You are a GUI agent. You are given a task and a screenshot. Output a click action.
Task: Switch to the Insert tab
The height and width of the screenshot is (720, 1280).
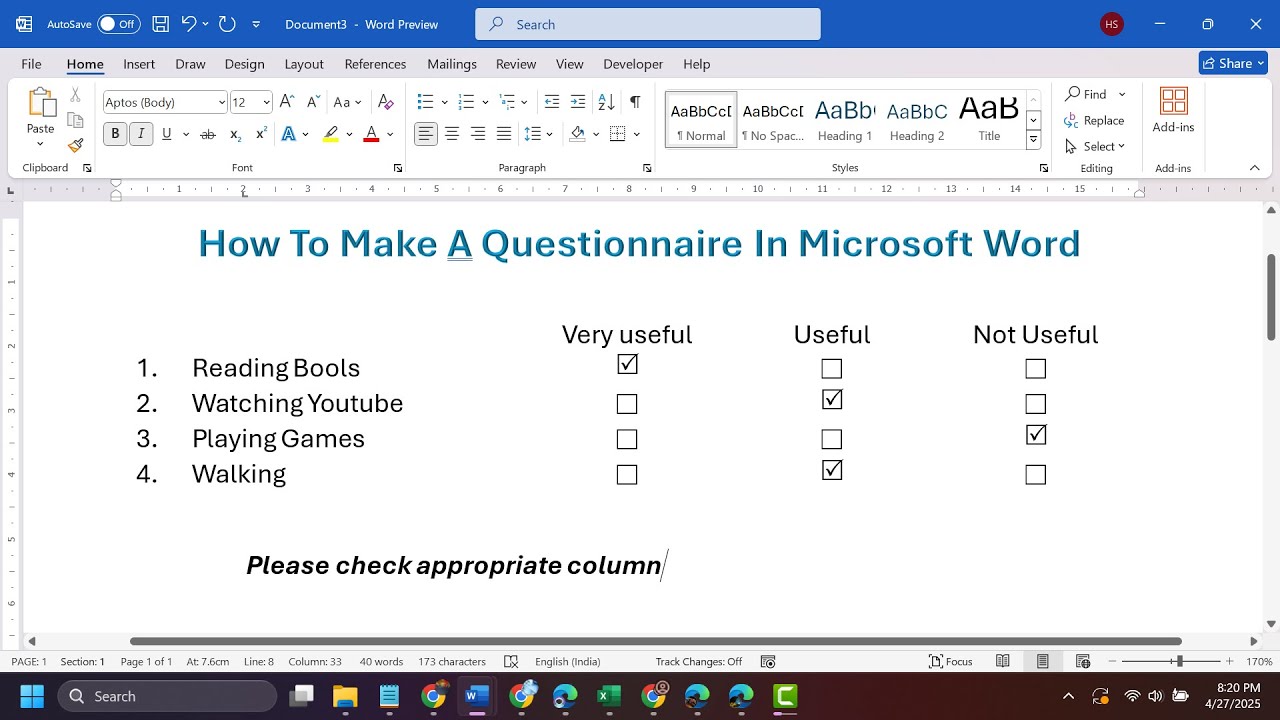click(139, 64)
